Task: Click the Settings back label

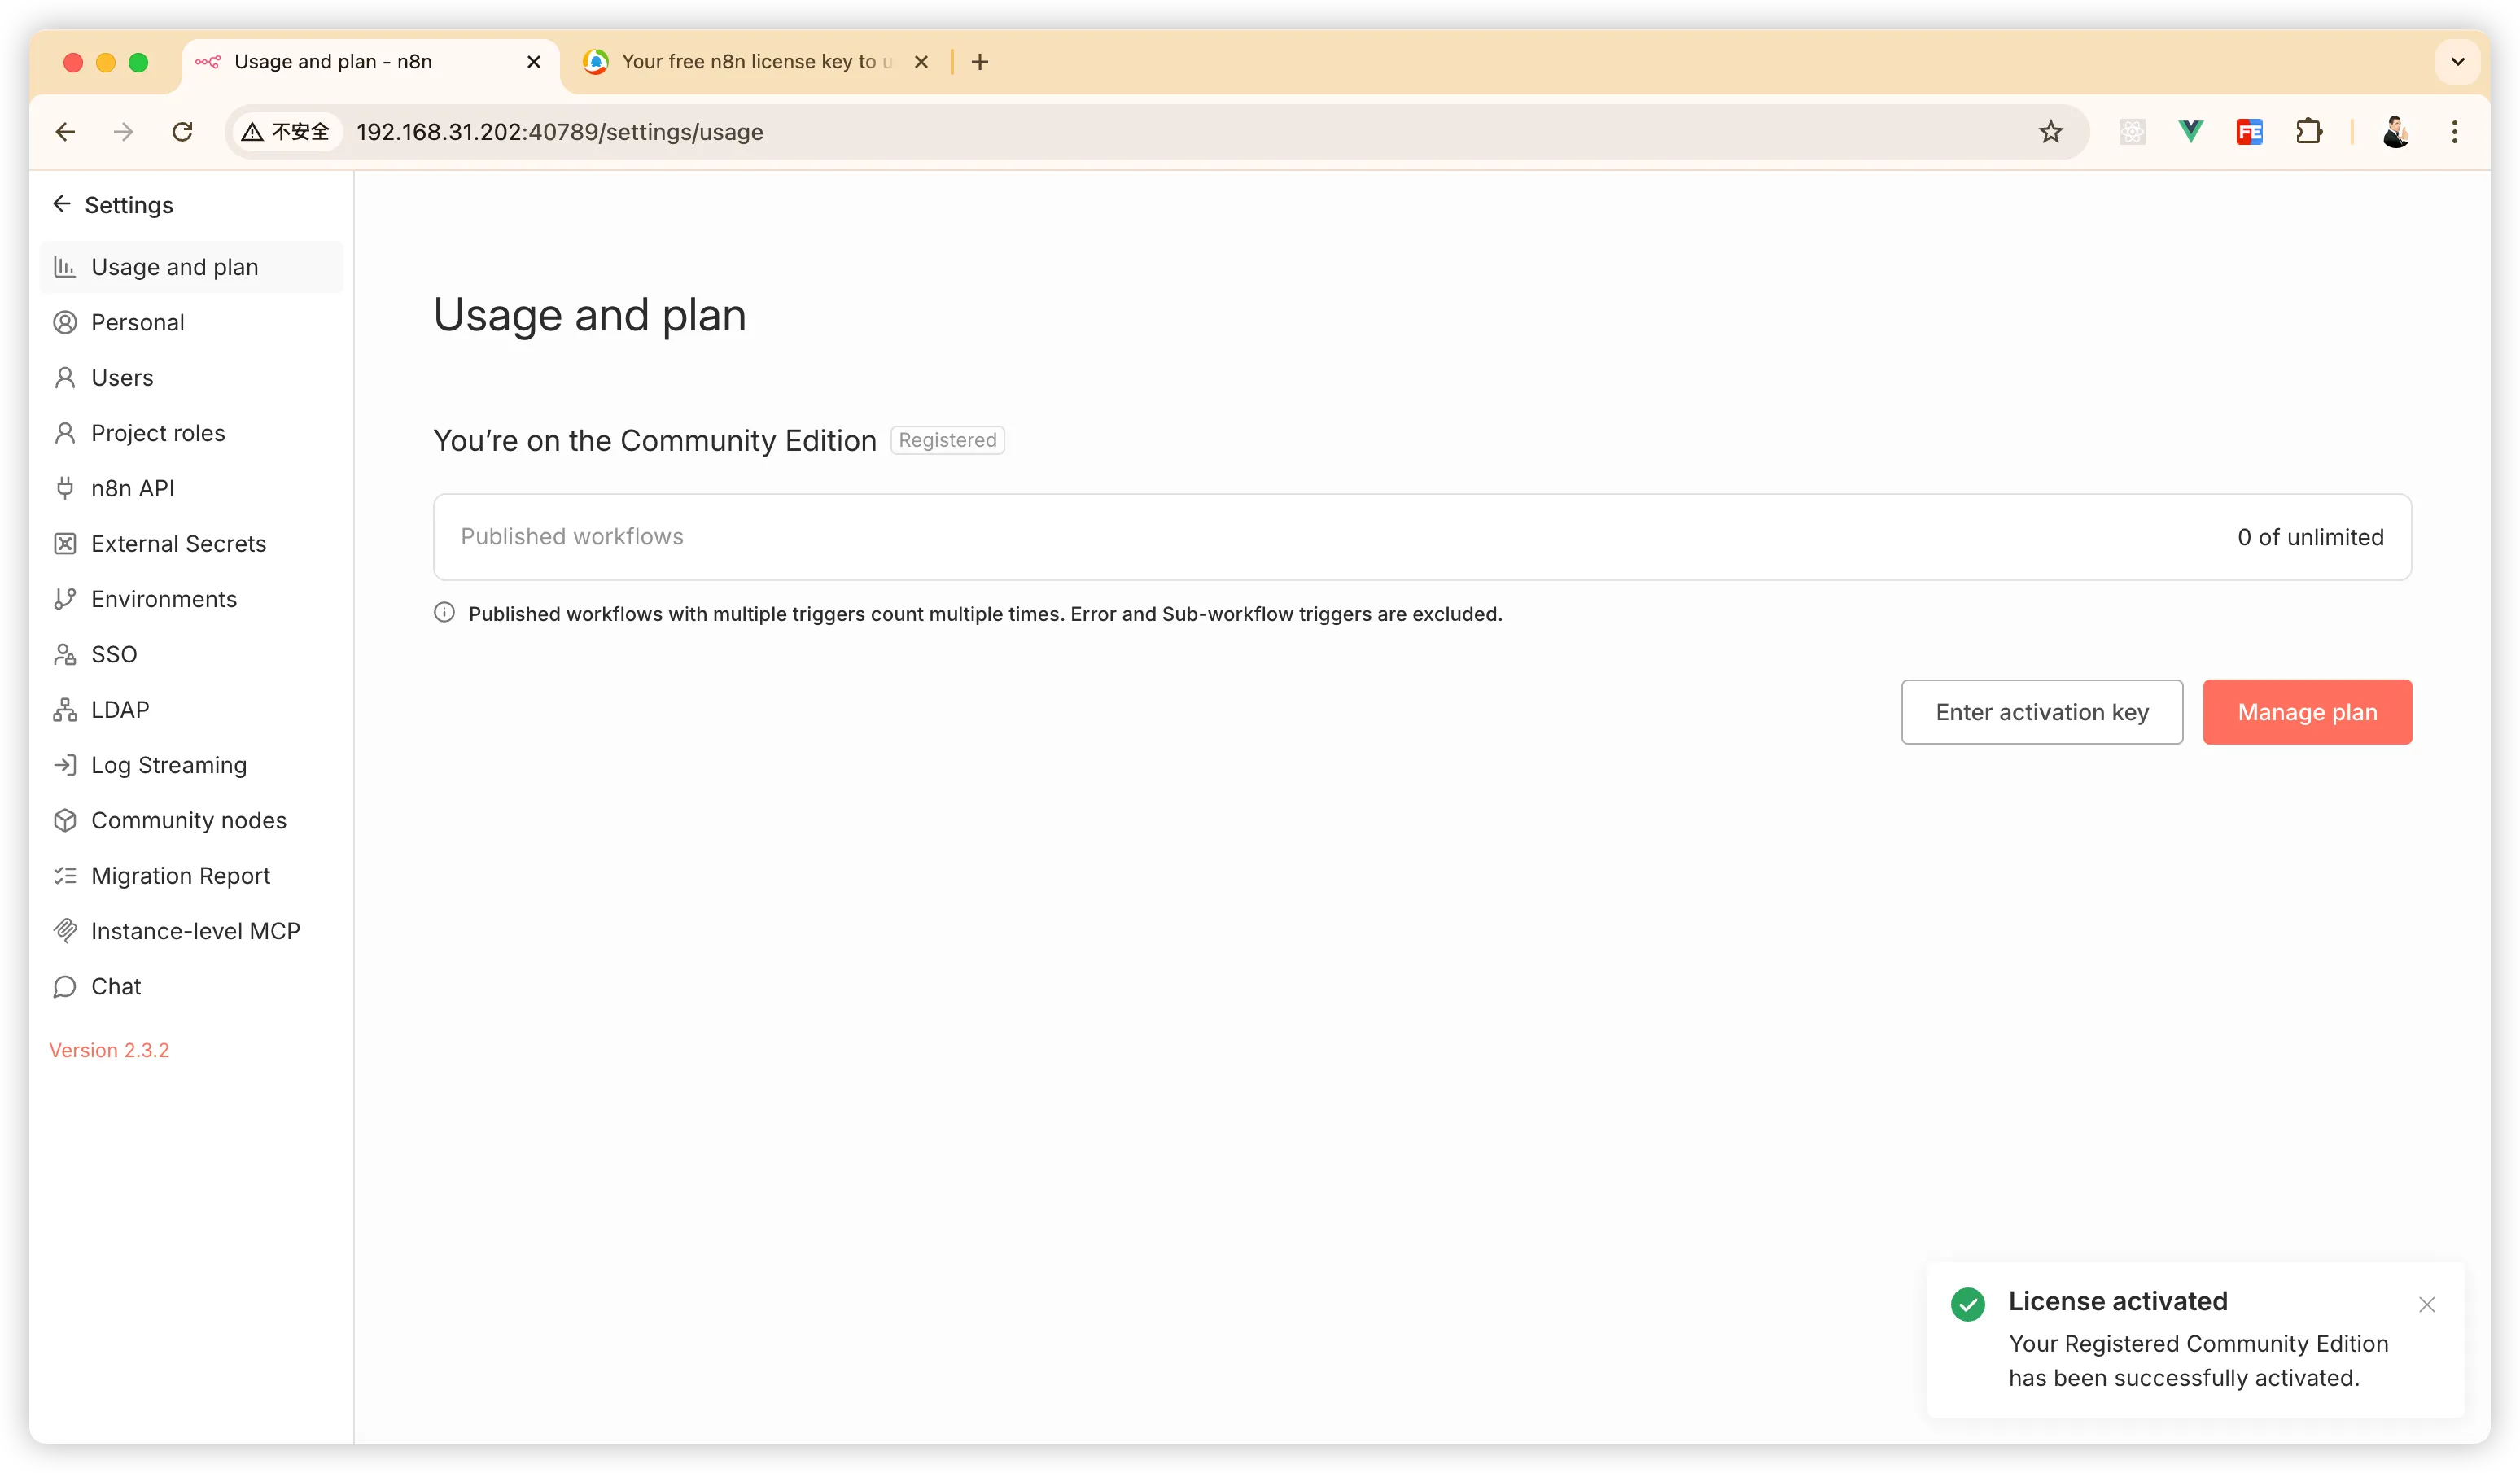Action: tap(129, 205)
